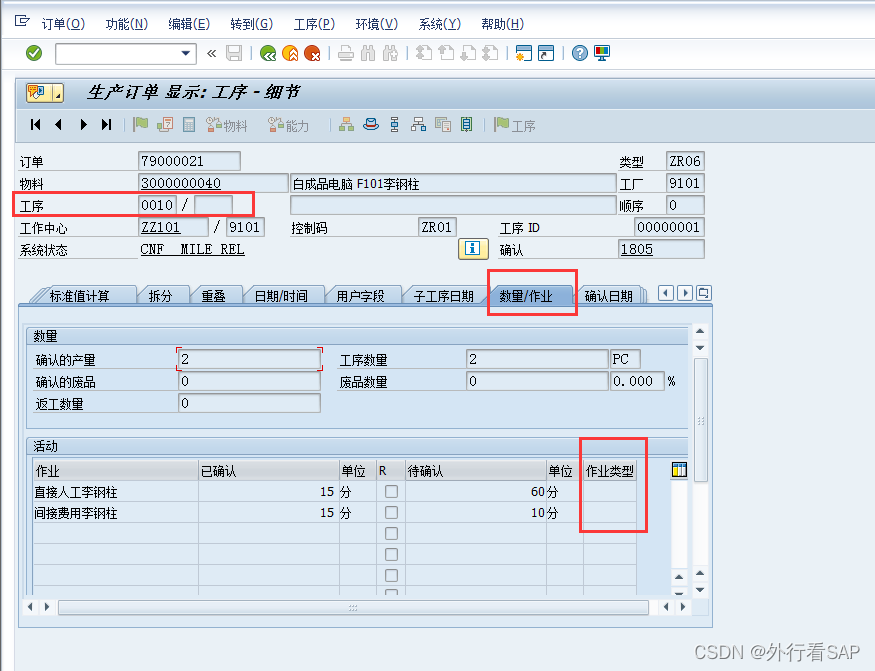875x671 pixels.
Task: Switch to the 日期/时间 tab
Action: 281,296
